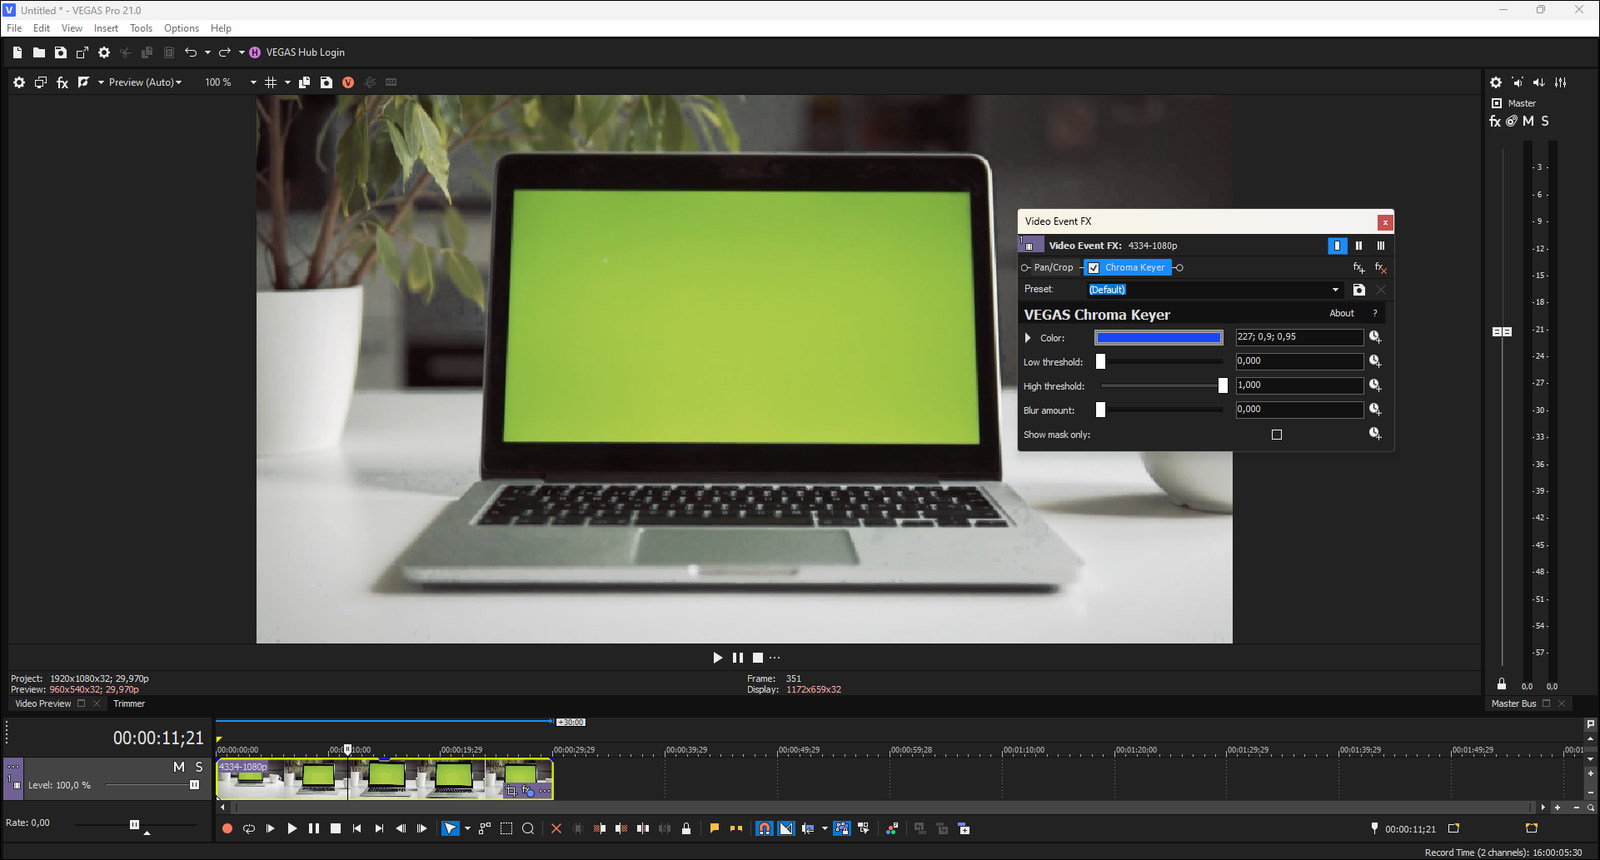Open the Insert menu
The width and height of the screenshot is (1600, 860).
[106, 28]
